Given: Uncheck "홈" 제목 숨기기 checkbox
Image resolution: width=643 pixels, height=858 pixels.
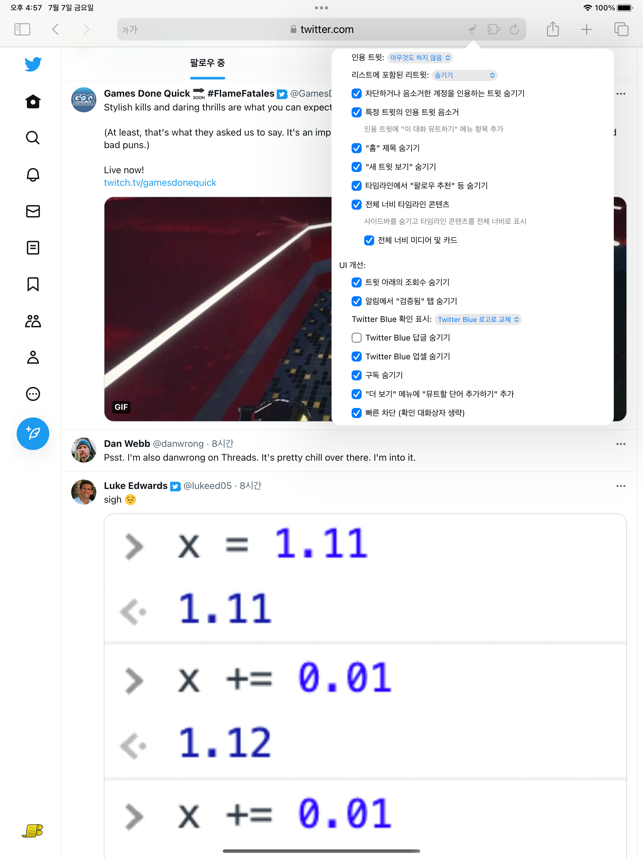Looking at the screenshot, I should coord(356,148).
